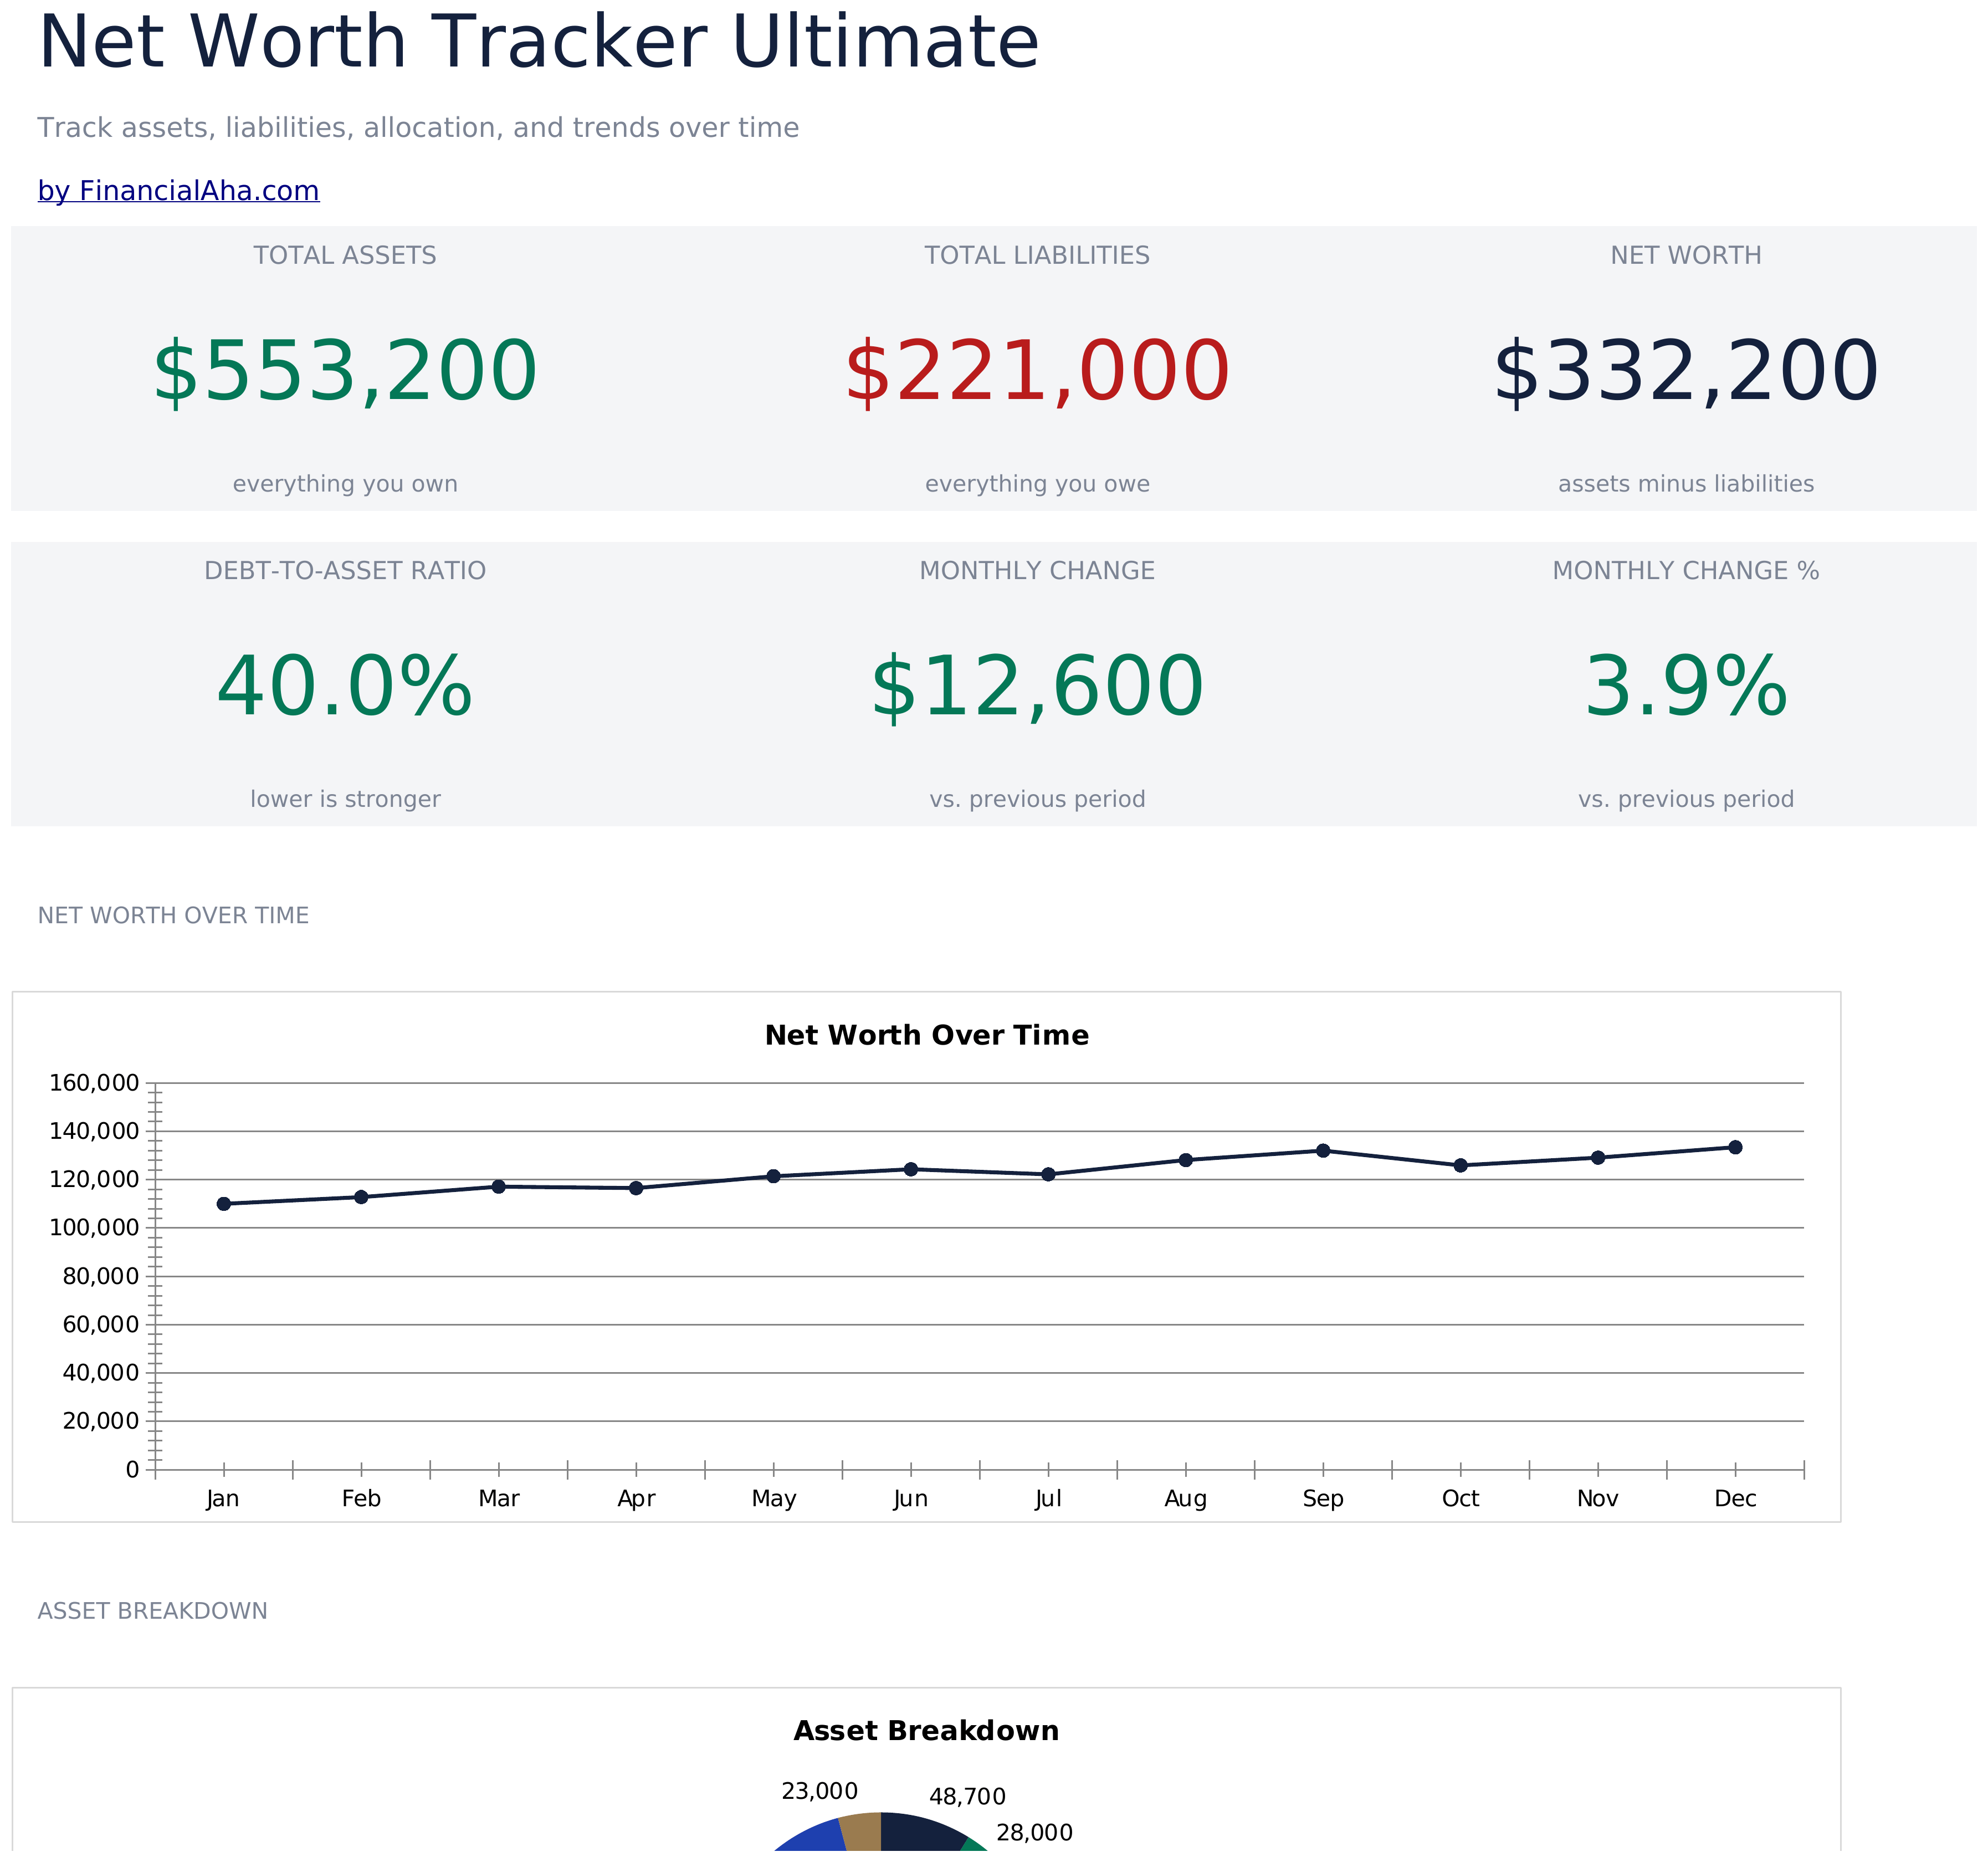
Task: Click the 'Asset Breakdown' chart title
Action: (927, 1732)
